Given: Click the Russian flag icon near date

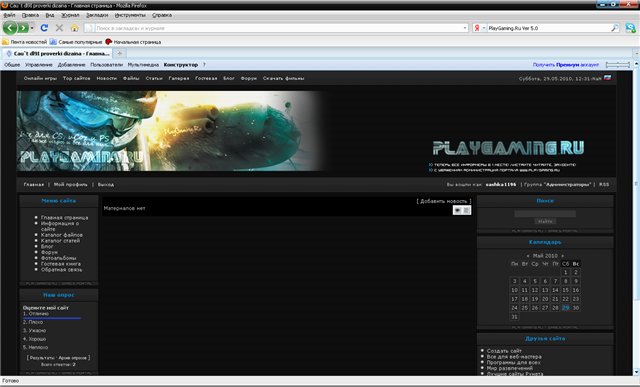Looking at the screenshot, I should [x=607, y=78].
